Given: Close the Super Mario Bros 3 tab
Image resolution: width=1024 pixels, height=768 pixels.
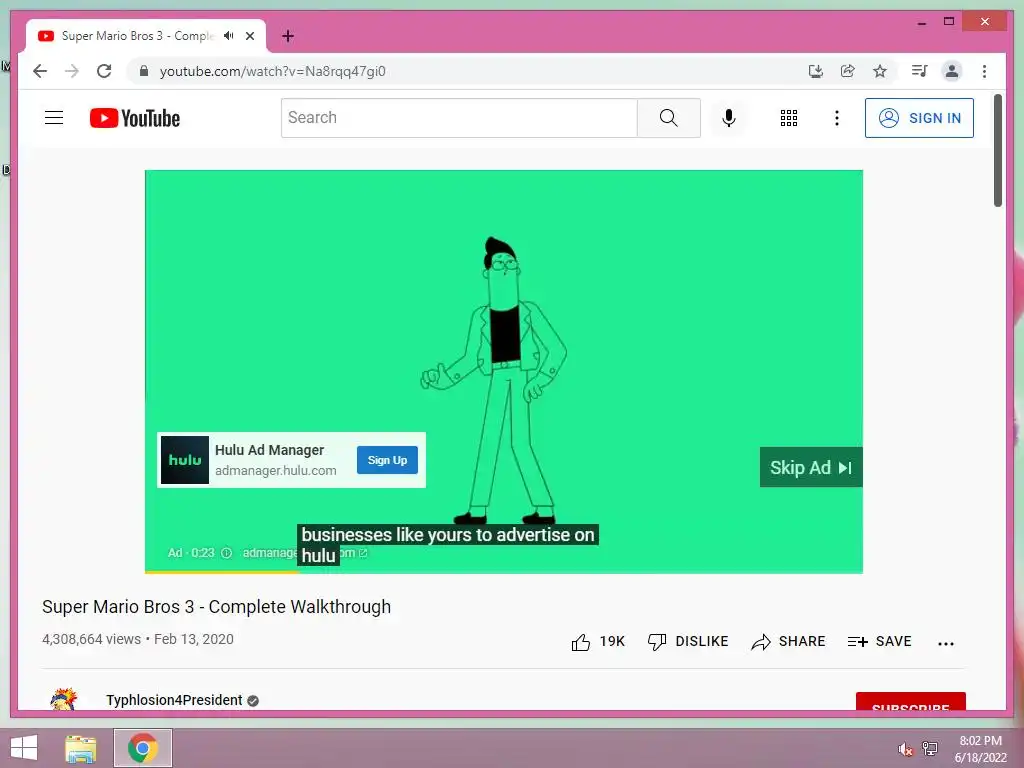Looking at the screenshot, I should click(x=250, y=36).
